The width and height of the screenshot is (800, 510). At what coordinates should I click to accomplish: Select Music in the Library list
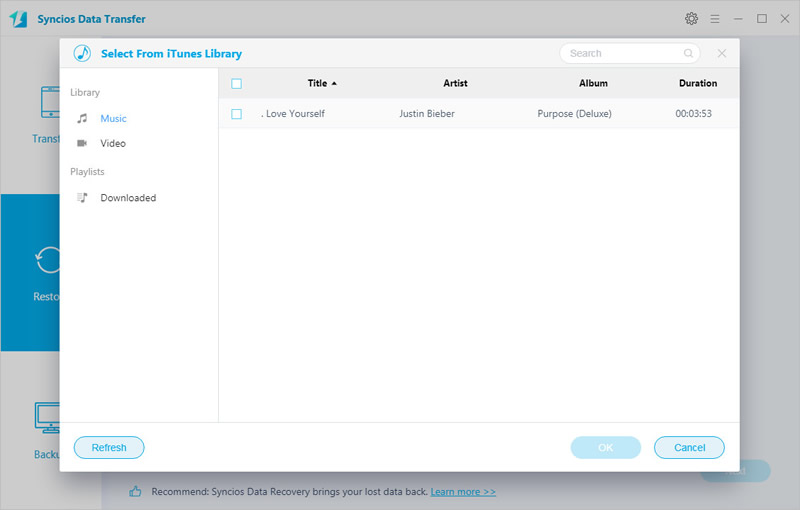click(x=113, y=118)
